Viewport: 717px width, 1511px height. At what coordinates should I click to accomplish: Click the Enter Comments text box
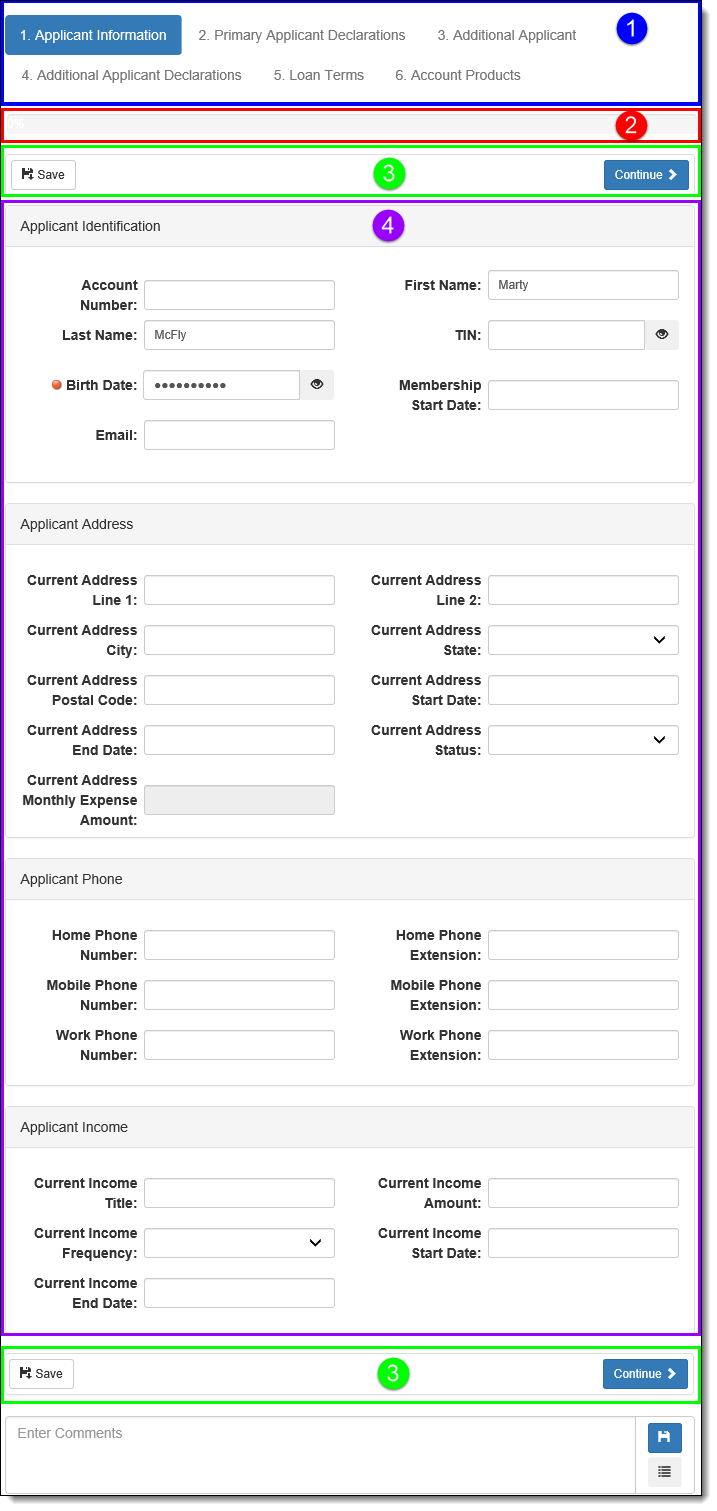point(320,1455)
